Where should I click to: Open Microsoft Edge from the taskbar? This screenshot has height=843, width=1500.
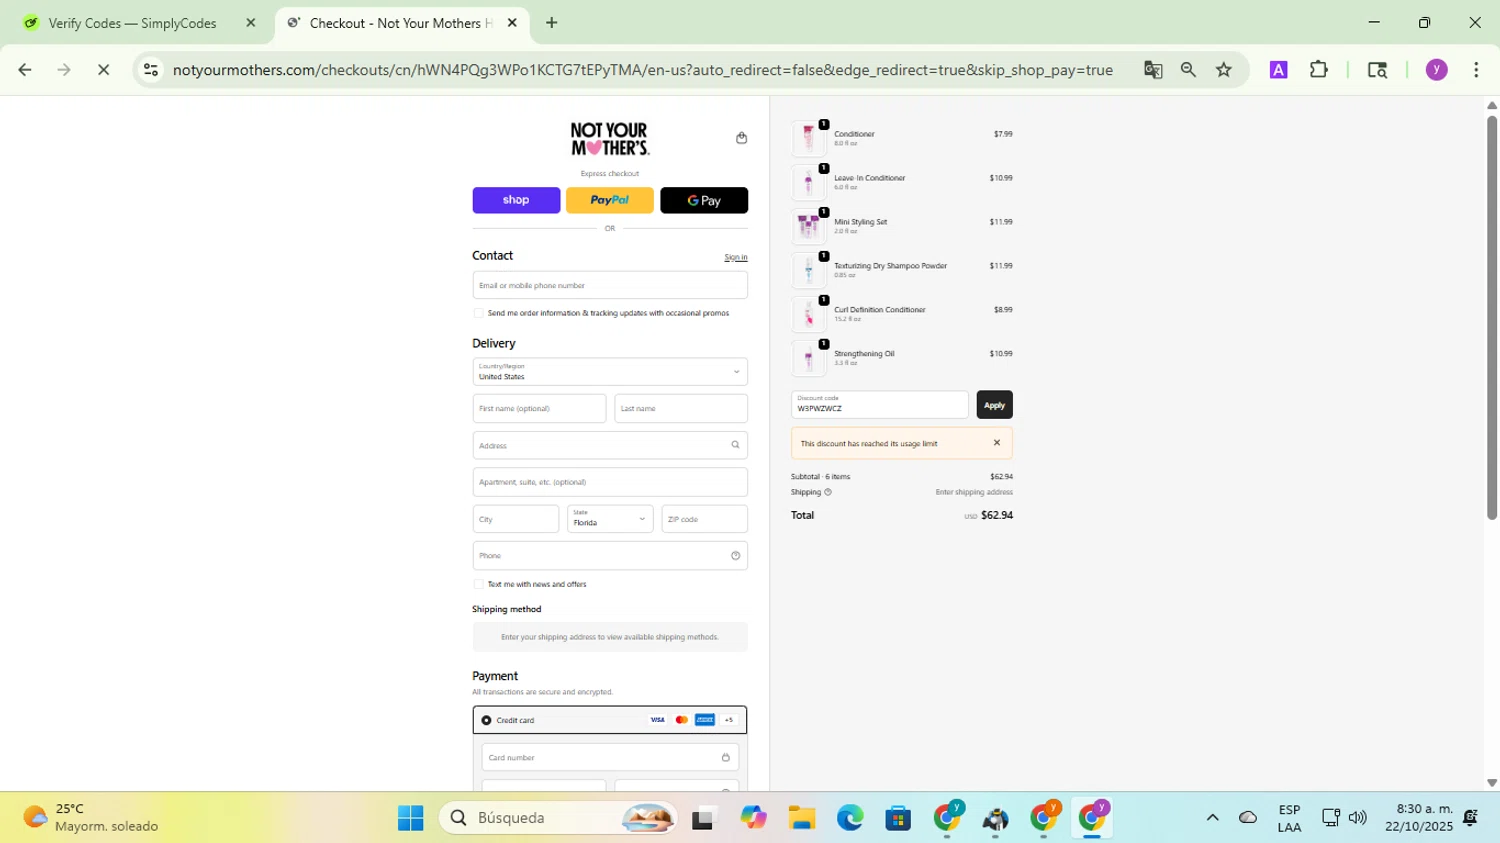850,818
